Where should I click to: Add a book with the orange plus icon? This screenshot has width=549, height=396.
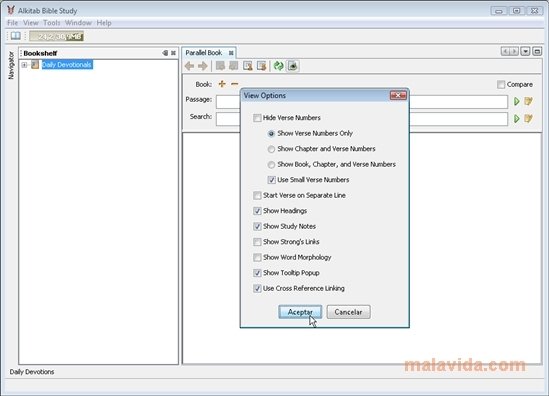[x=222, y=84]
